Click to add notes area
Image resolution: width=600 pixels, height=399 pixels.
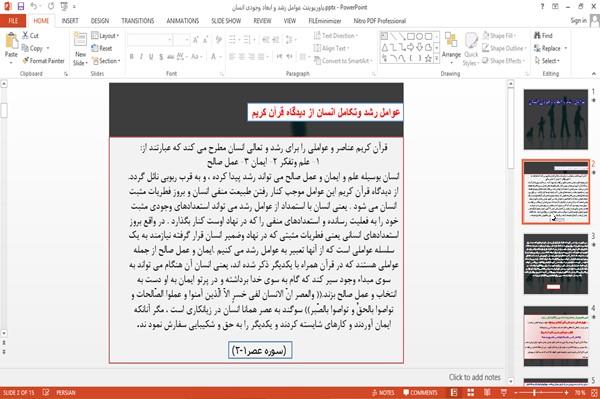(474, 377)
